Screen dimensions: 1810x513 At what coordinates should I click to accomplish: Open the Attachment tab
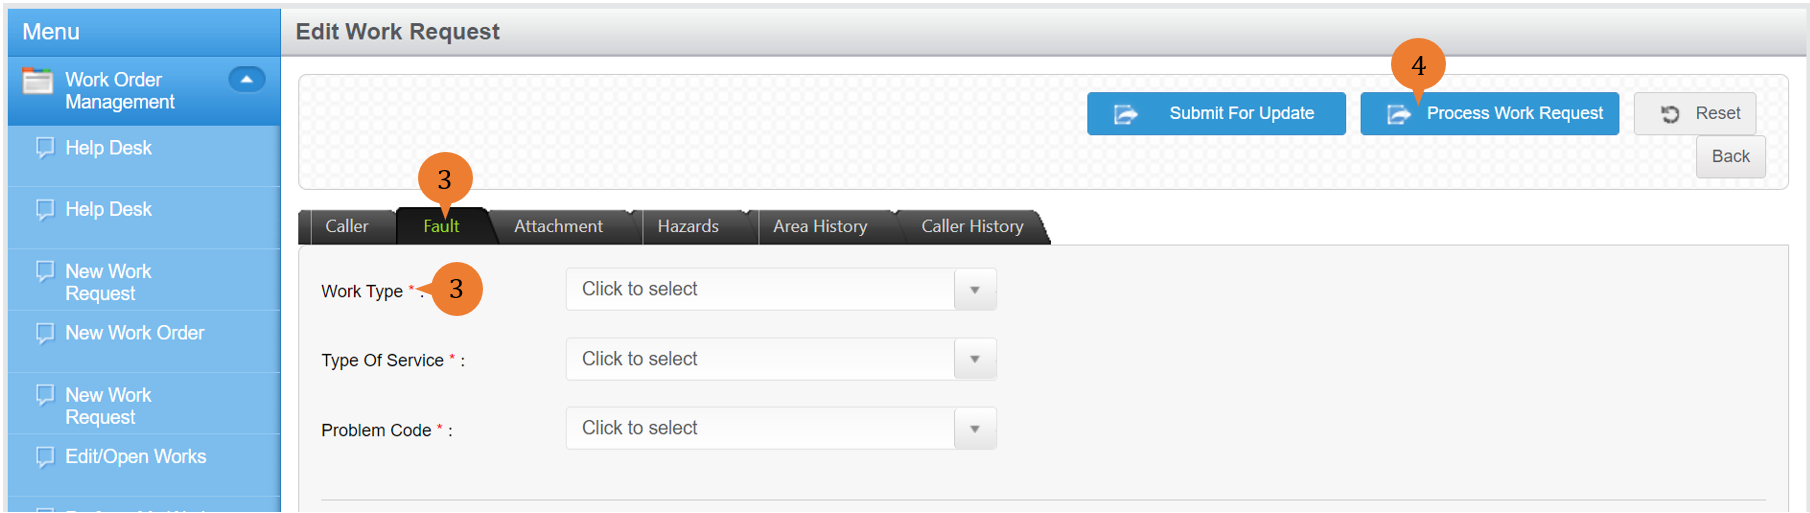(559, 227)
